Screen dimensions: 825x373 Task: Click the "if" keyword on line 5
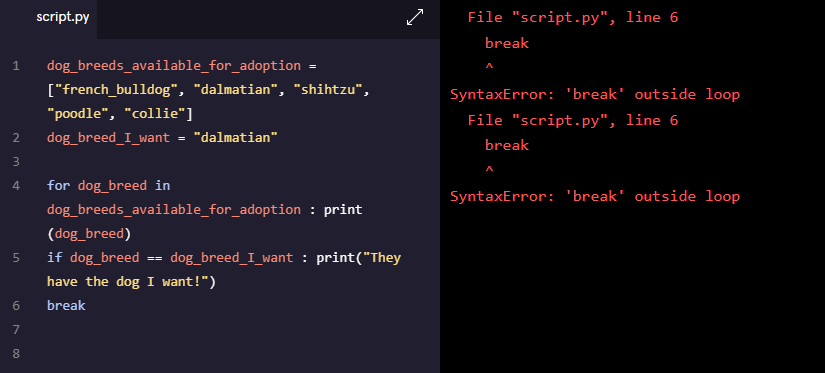[55, 258]
